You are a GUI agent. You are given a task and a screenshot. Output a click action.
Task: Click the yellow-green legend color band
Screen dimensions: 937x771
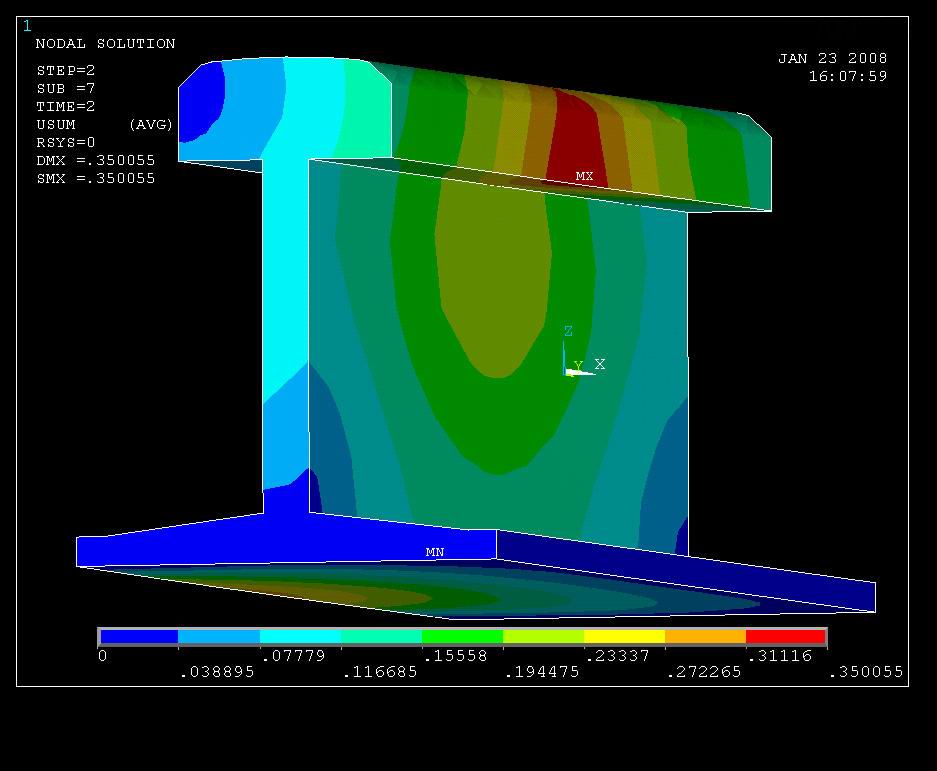pyautogui.click(x=543, y=637)
